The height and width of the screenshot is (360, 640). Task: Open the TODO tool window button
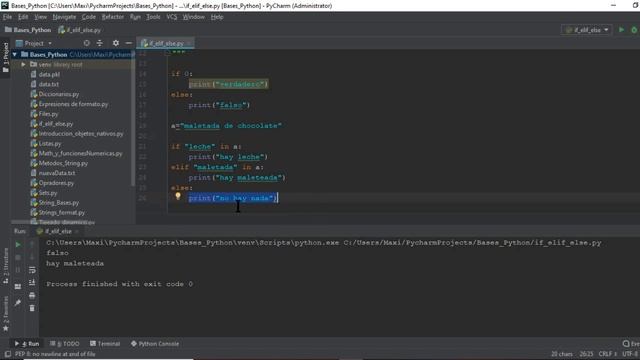(x=64, y=344)
